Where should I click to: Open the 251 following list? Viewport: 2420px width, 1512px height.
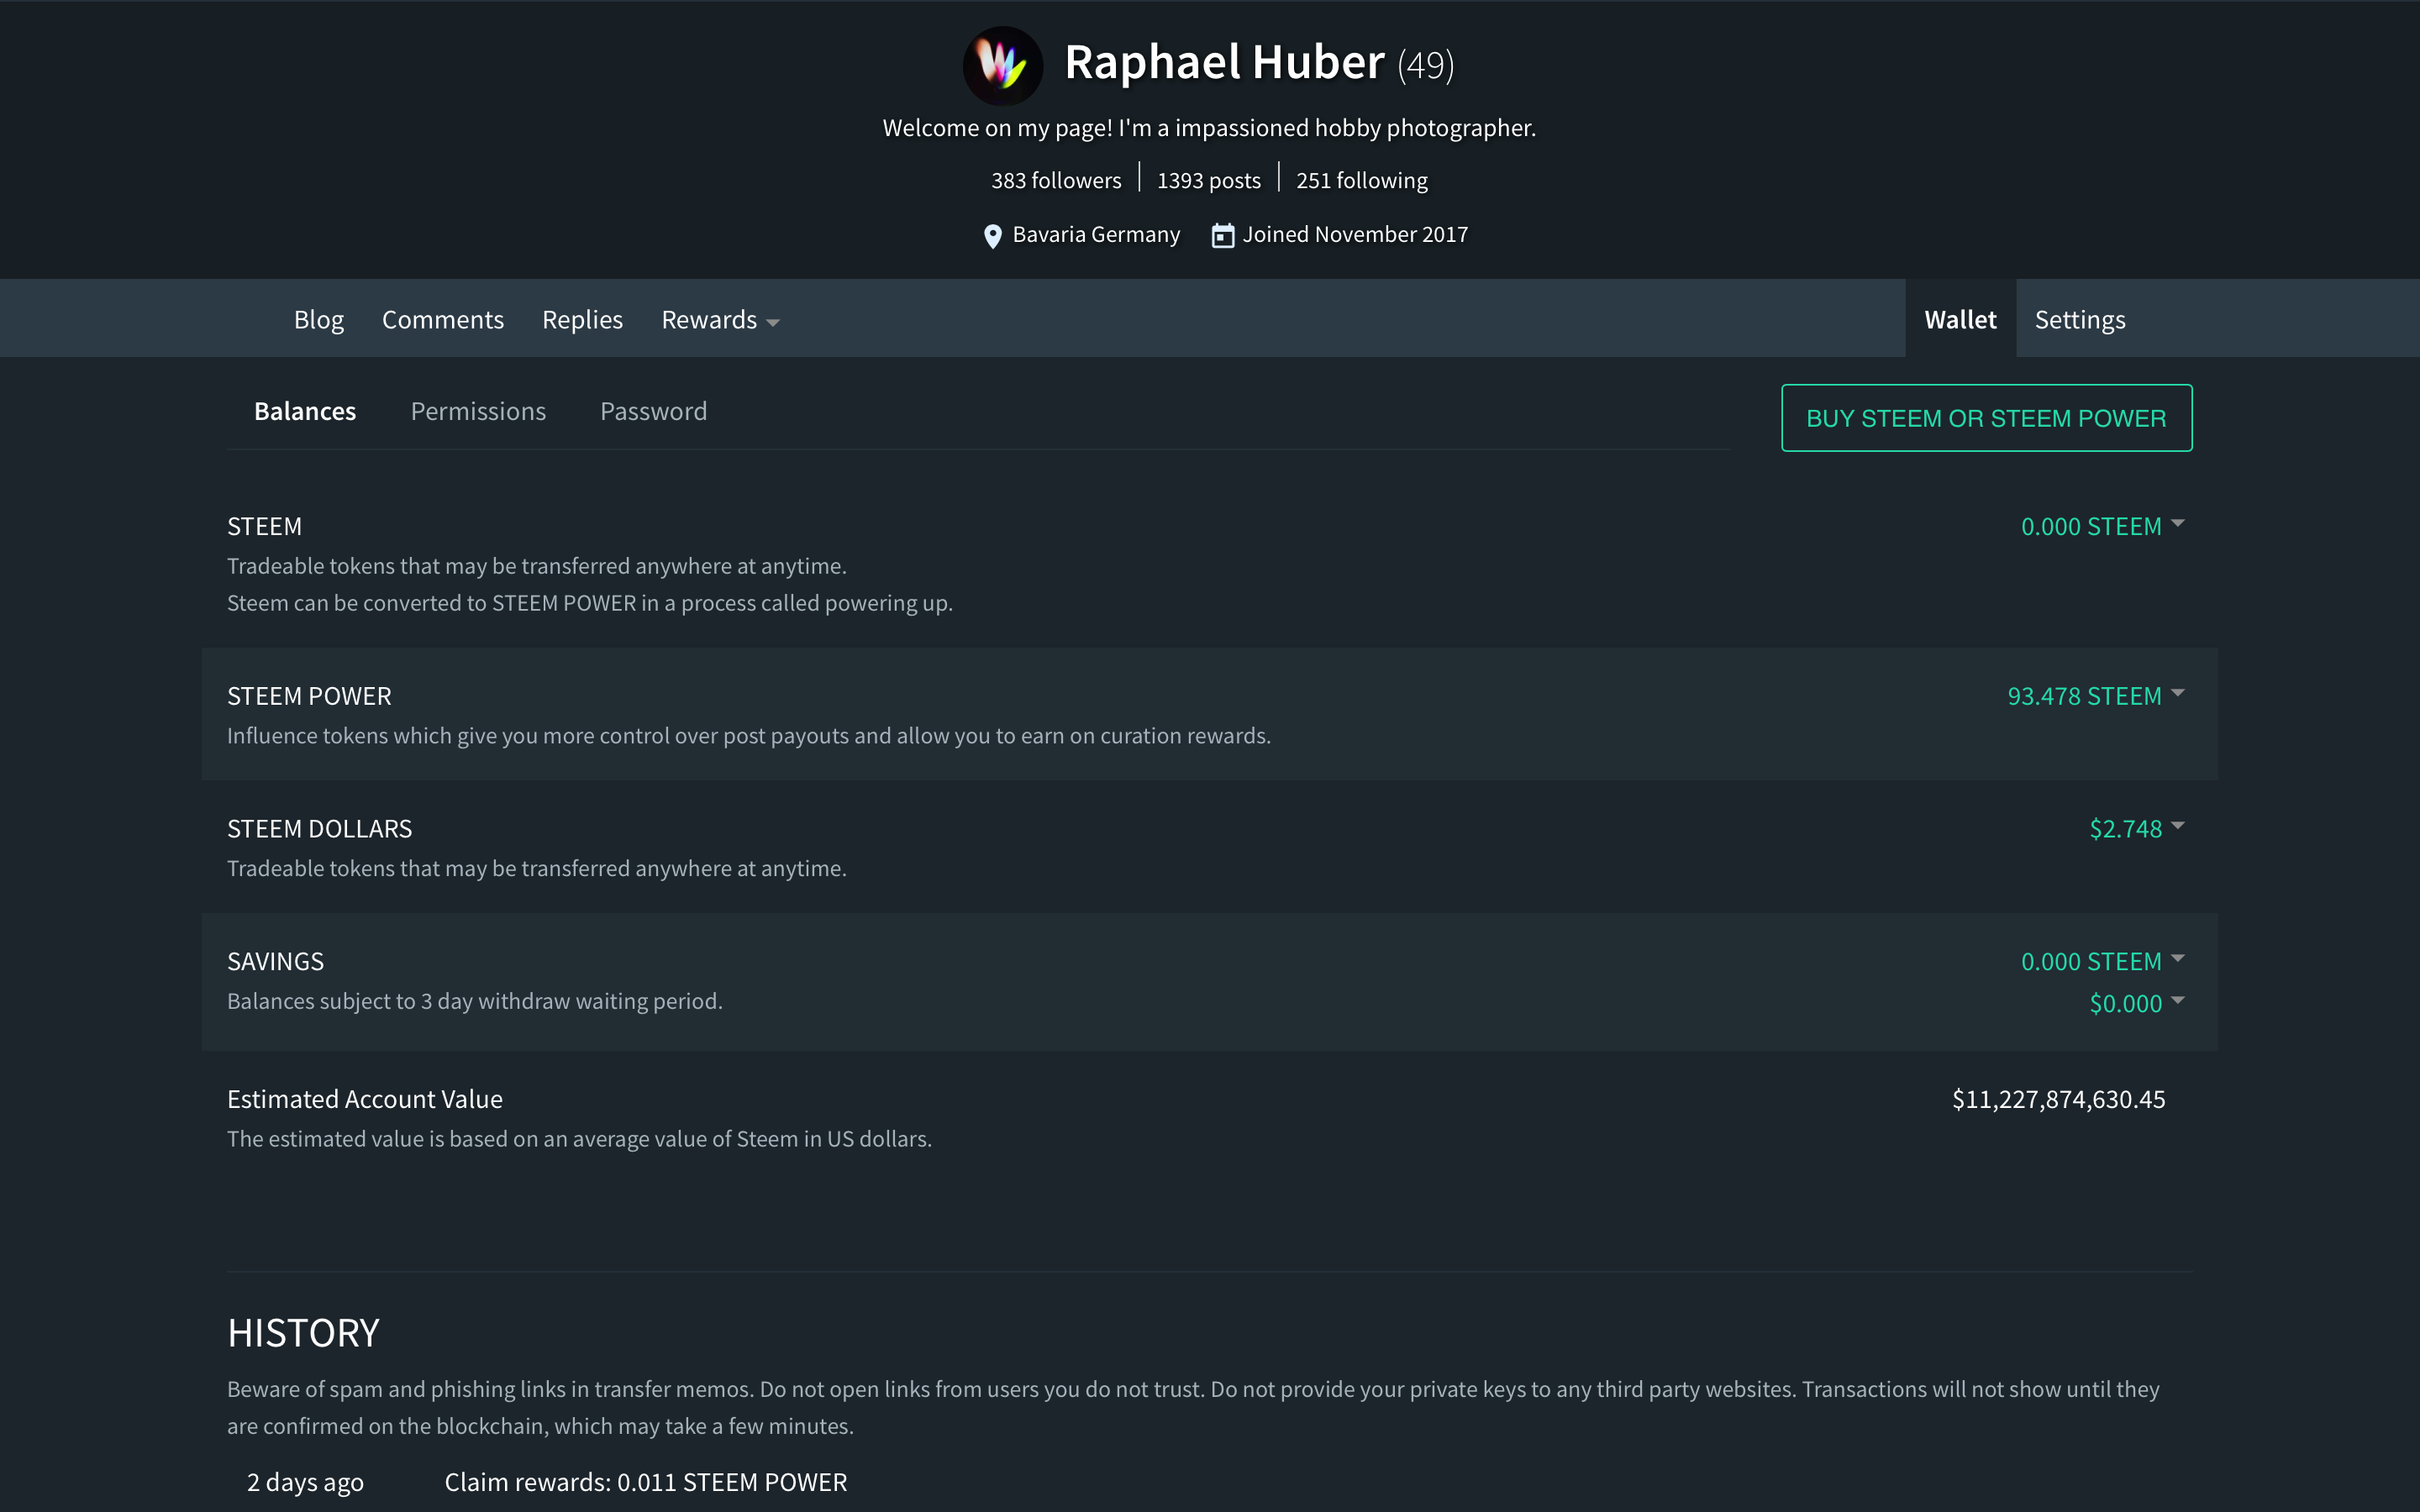pos(1361,181)
